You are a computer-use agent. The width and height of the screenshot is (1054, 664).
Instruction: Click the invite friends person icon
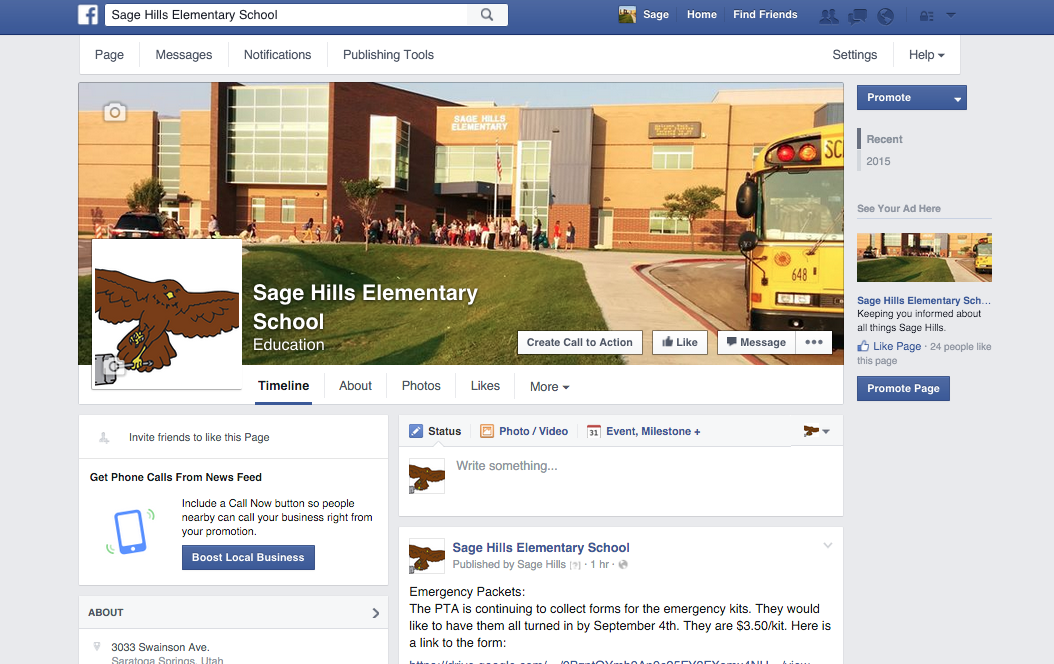coord(104,438)
